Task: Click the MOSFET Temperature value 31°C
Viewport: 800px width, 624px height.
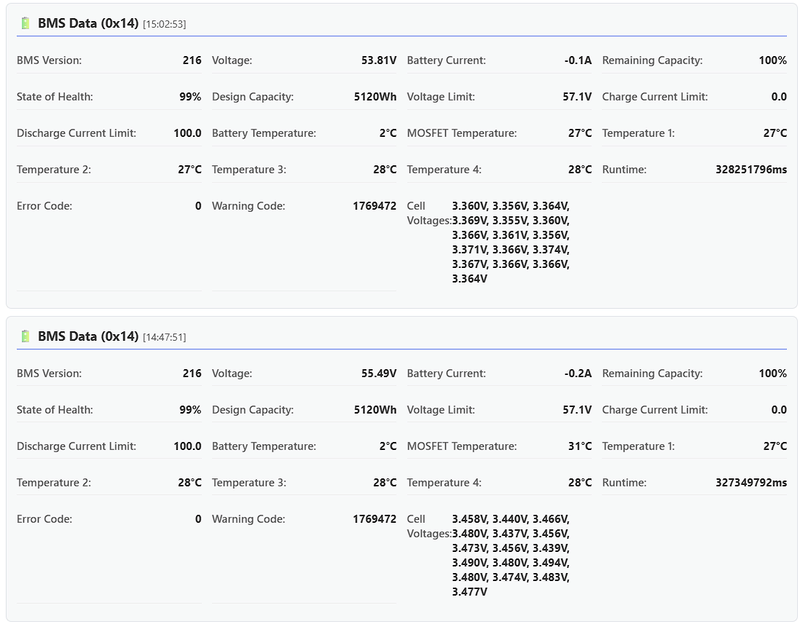Action: pyautogui.click(x=580, y=447)
